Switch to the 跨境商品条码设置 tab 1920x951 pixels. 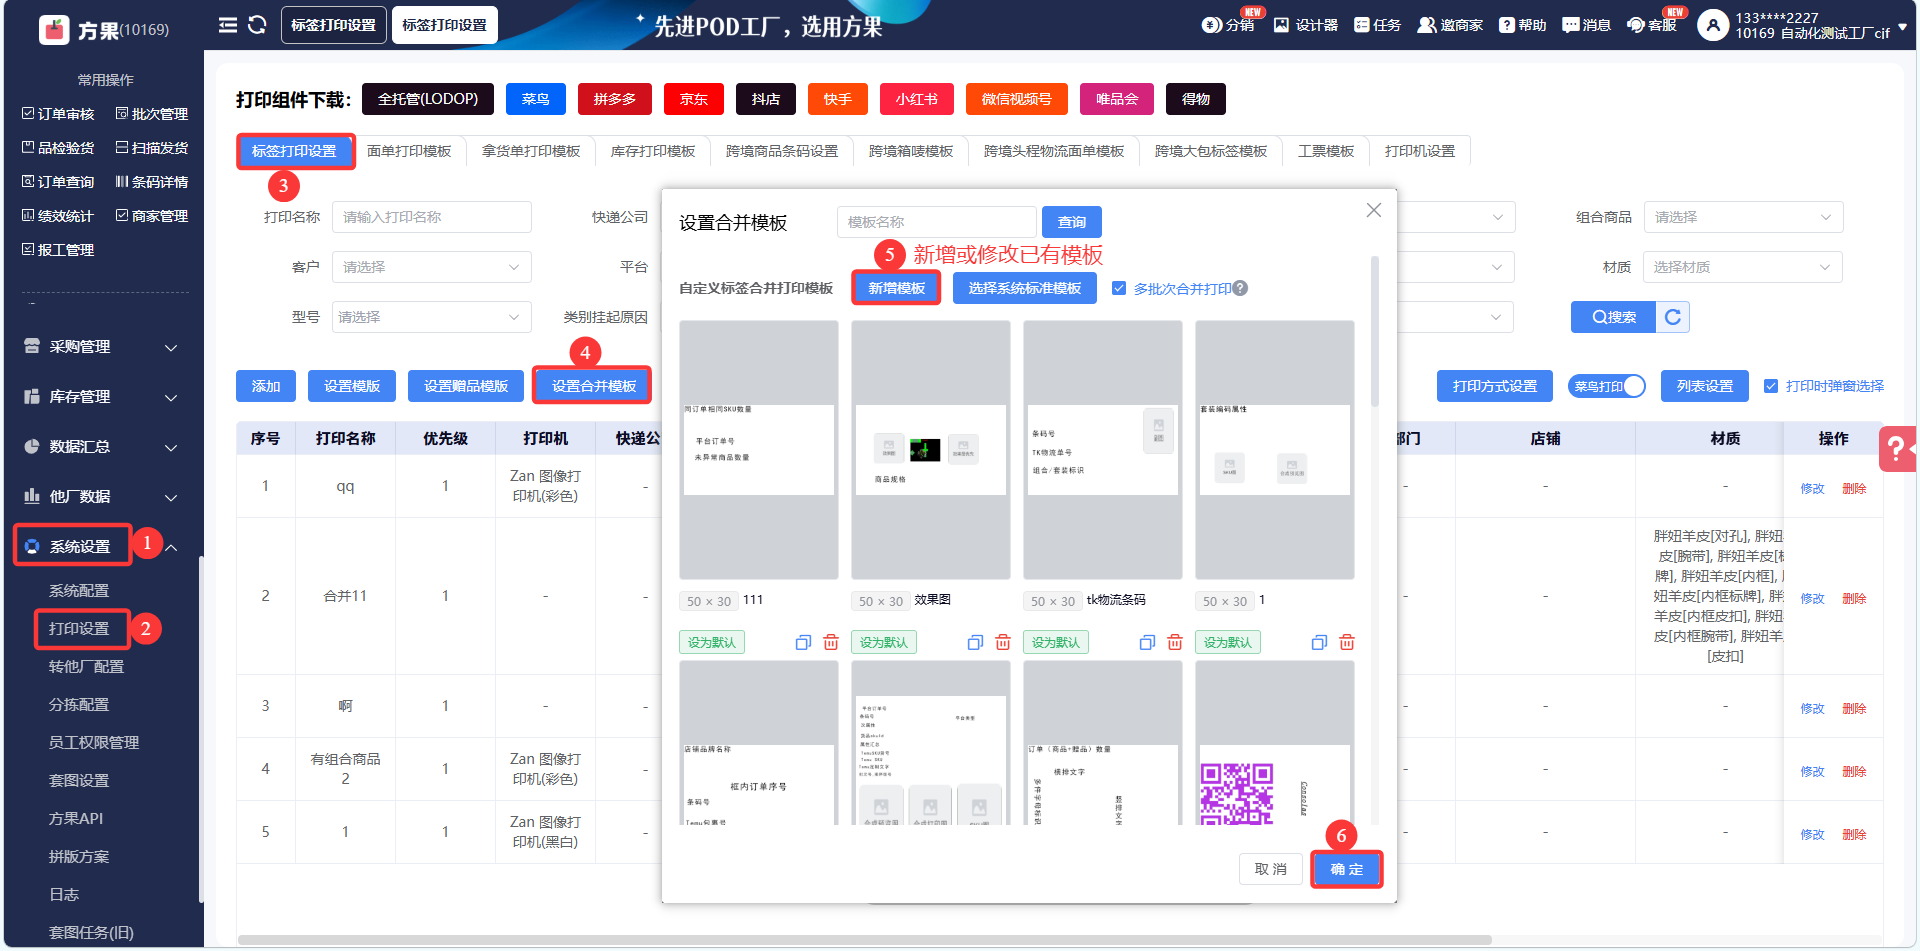[782, 151]
